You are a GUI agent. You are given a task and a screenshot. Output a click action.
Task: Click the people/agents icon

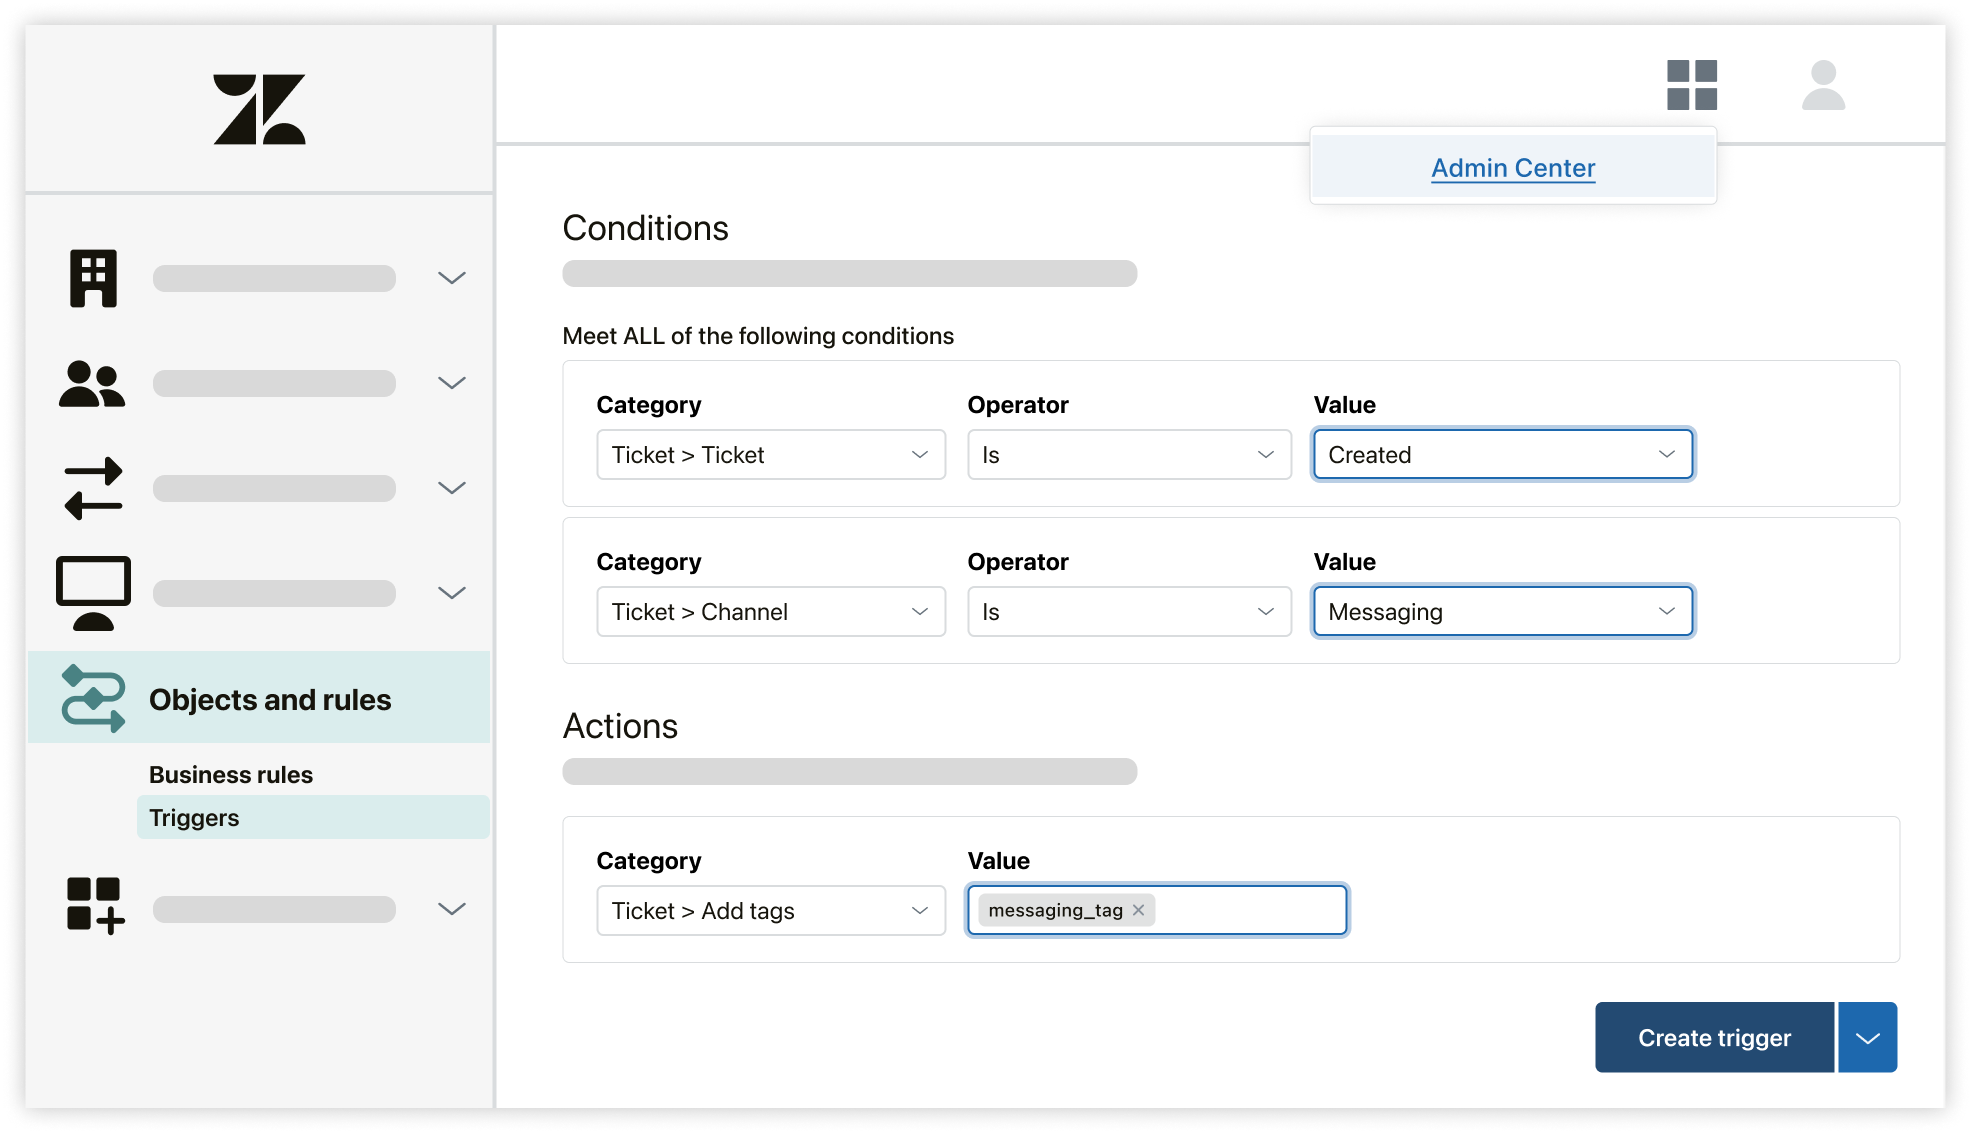pyautogui.click(x=92, y=383)
